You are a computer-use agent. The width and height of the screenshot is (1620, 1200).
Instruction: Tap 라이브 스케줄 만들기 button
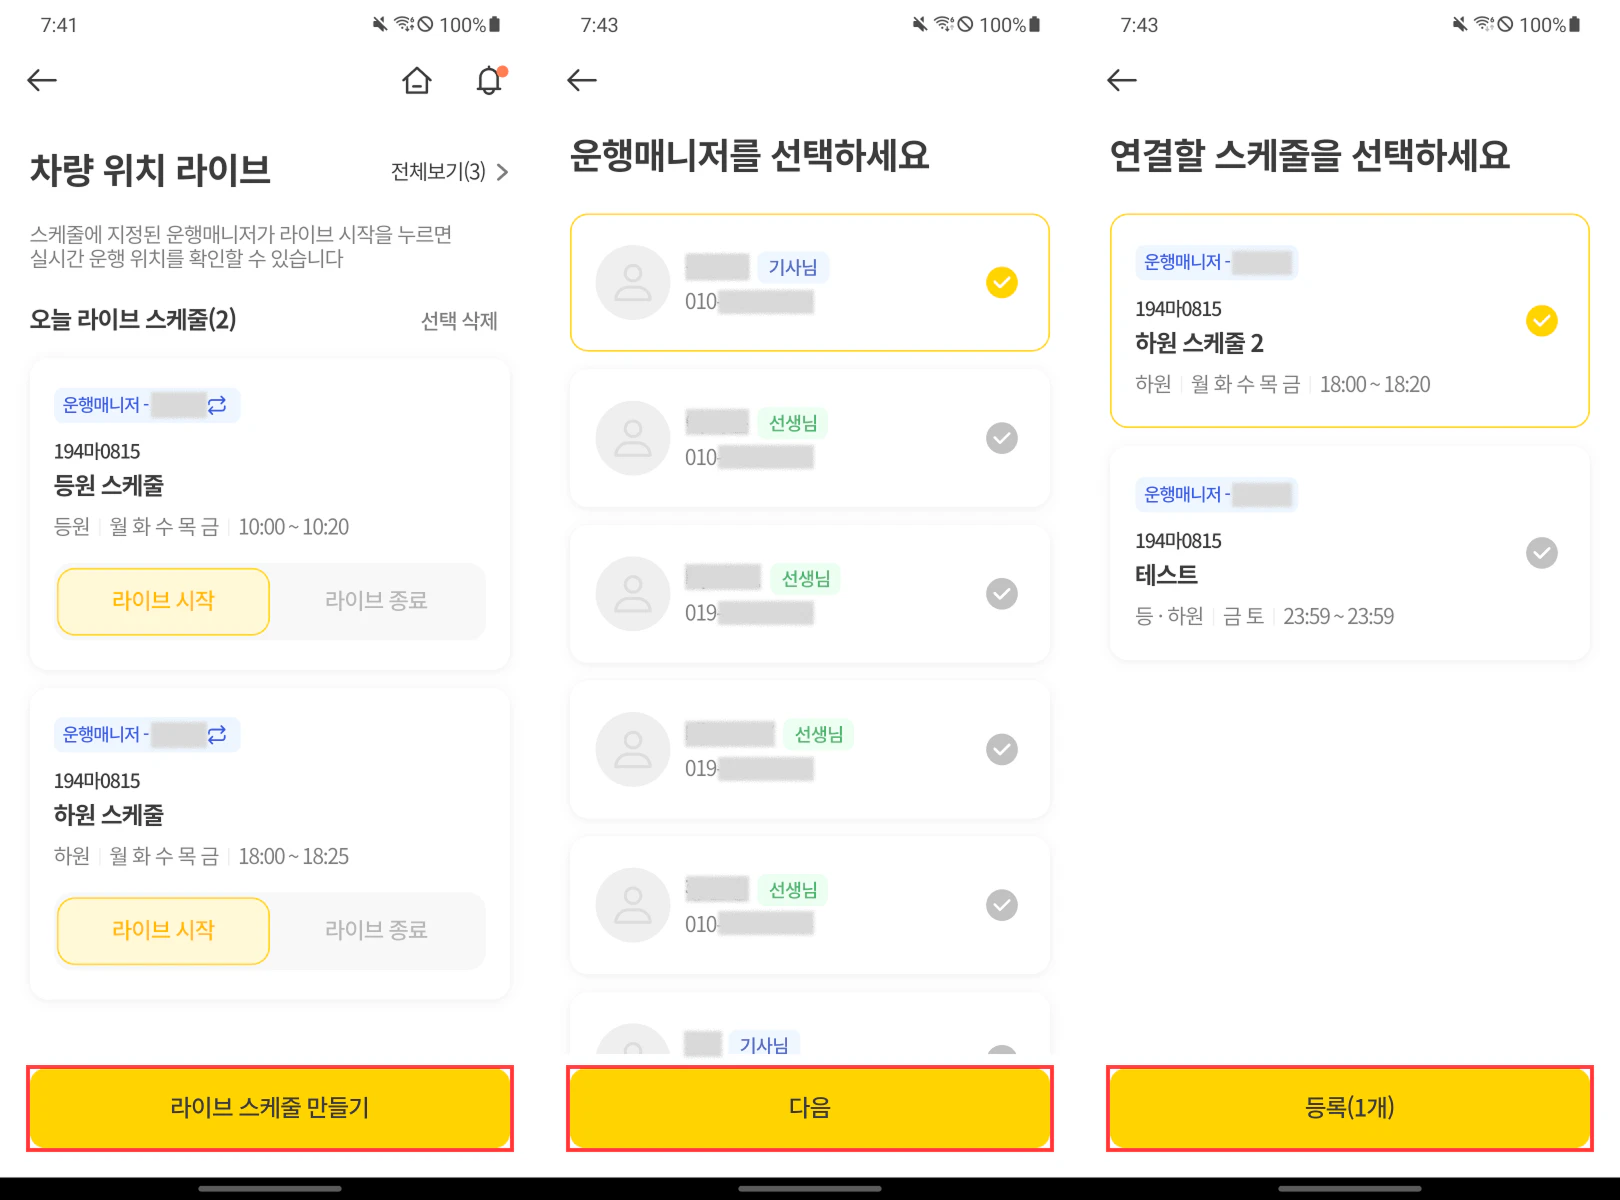[x=270, y=1108]
